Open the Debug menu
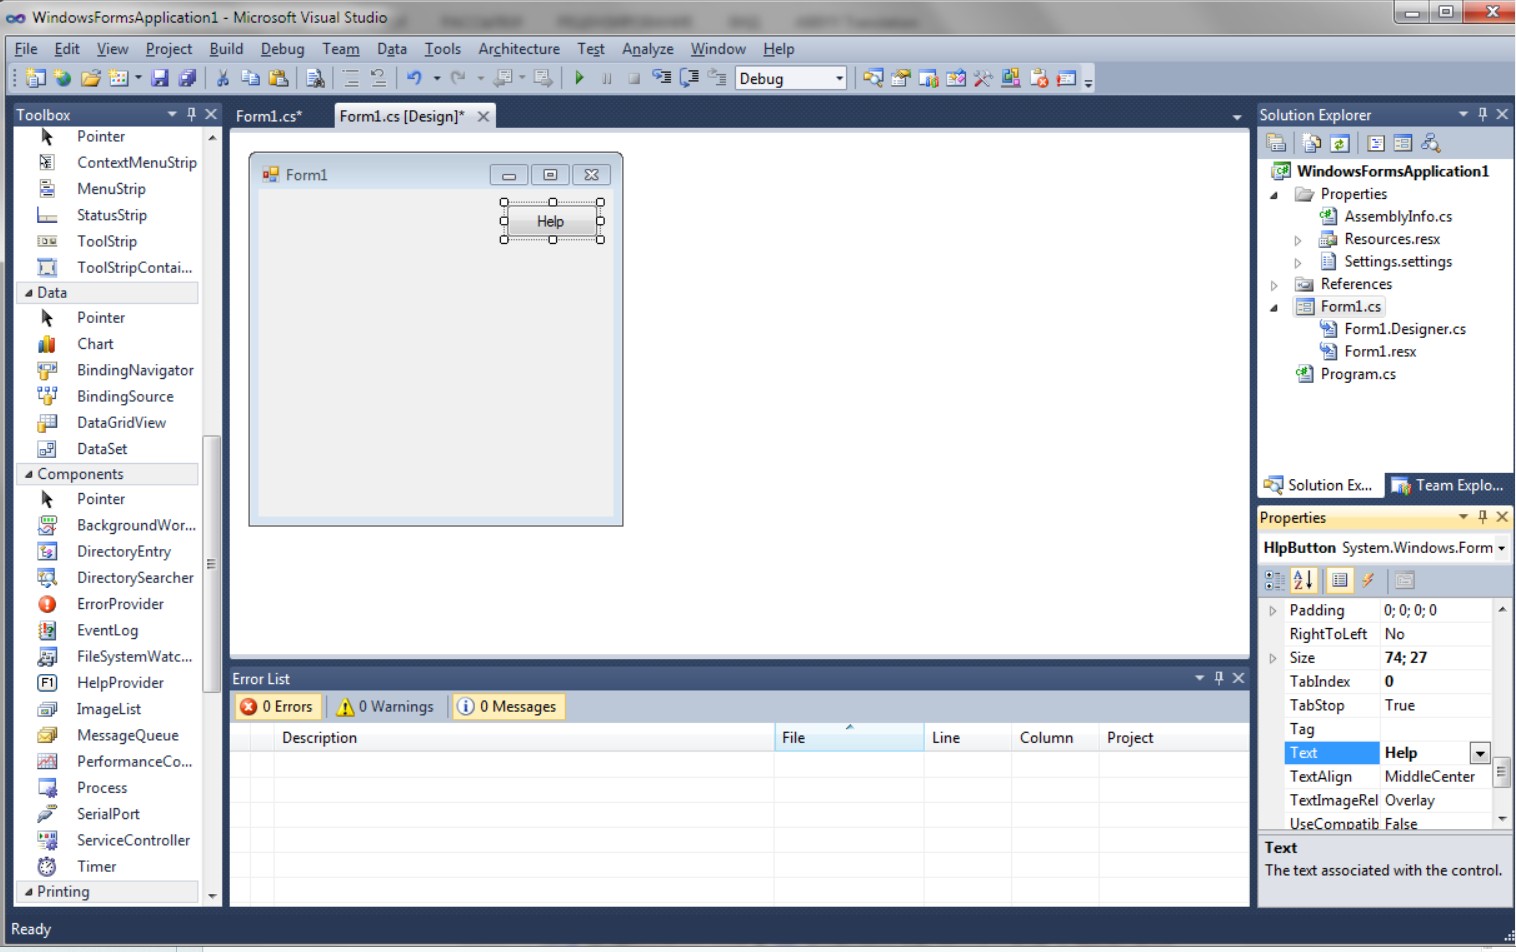 click(282, 49)
